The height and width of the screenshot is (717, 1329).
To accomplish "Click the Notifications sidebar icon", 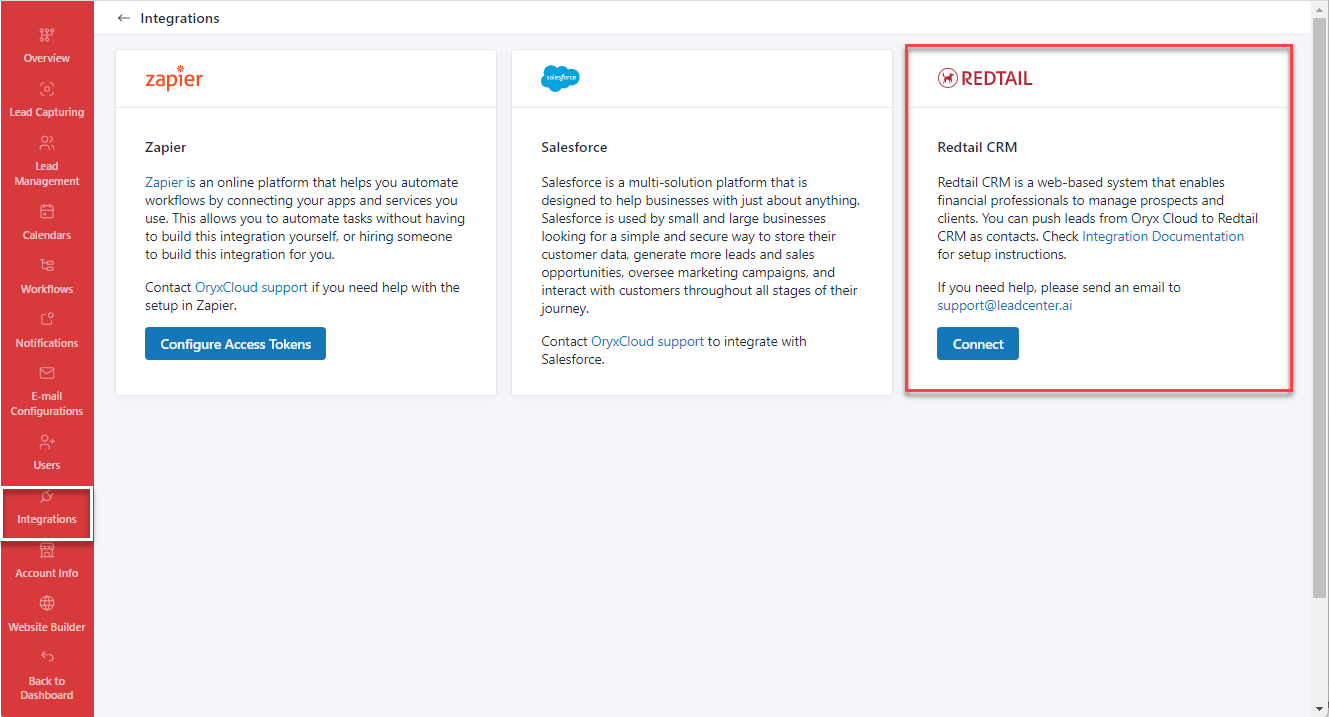I will [x=47, y=320].
